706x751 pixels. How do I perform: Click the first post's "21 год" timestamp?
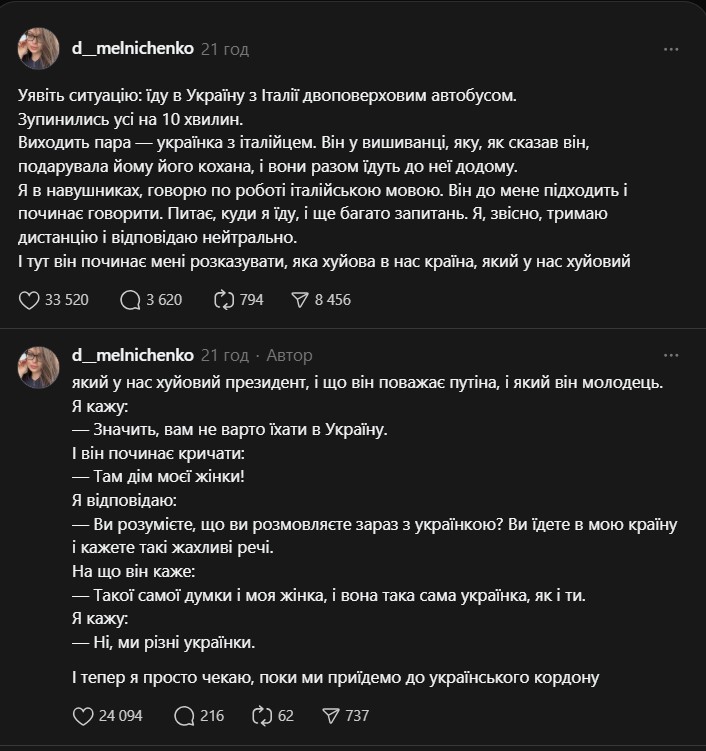tap(225, 48)
